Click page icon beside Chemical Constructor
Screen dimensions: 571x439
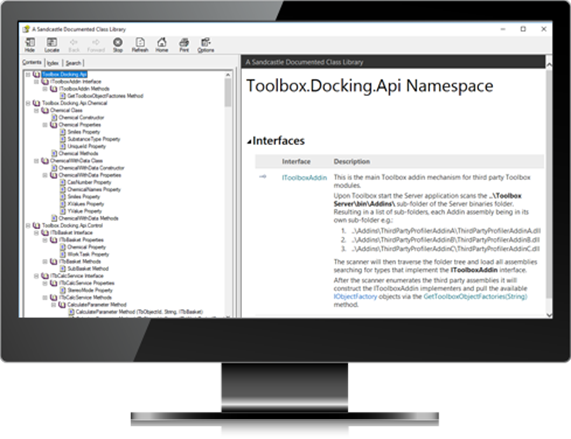(54, 117)
